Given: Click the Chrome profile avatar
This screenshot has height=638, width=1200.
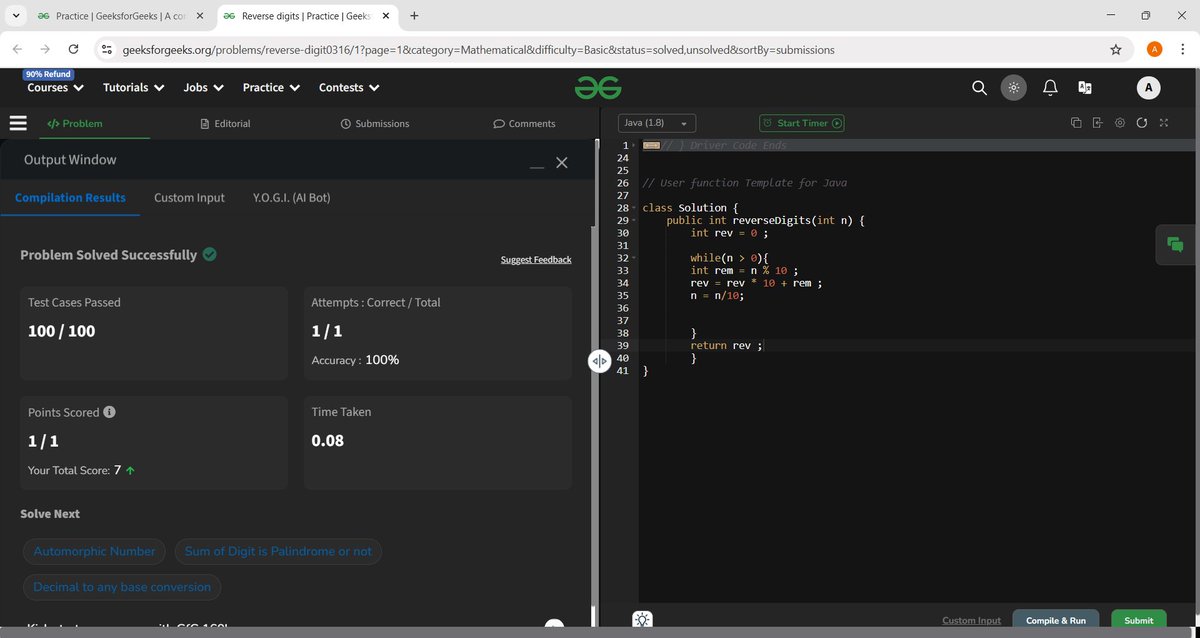Looking at the screenshot, I should tap(1155, 49).
